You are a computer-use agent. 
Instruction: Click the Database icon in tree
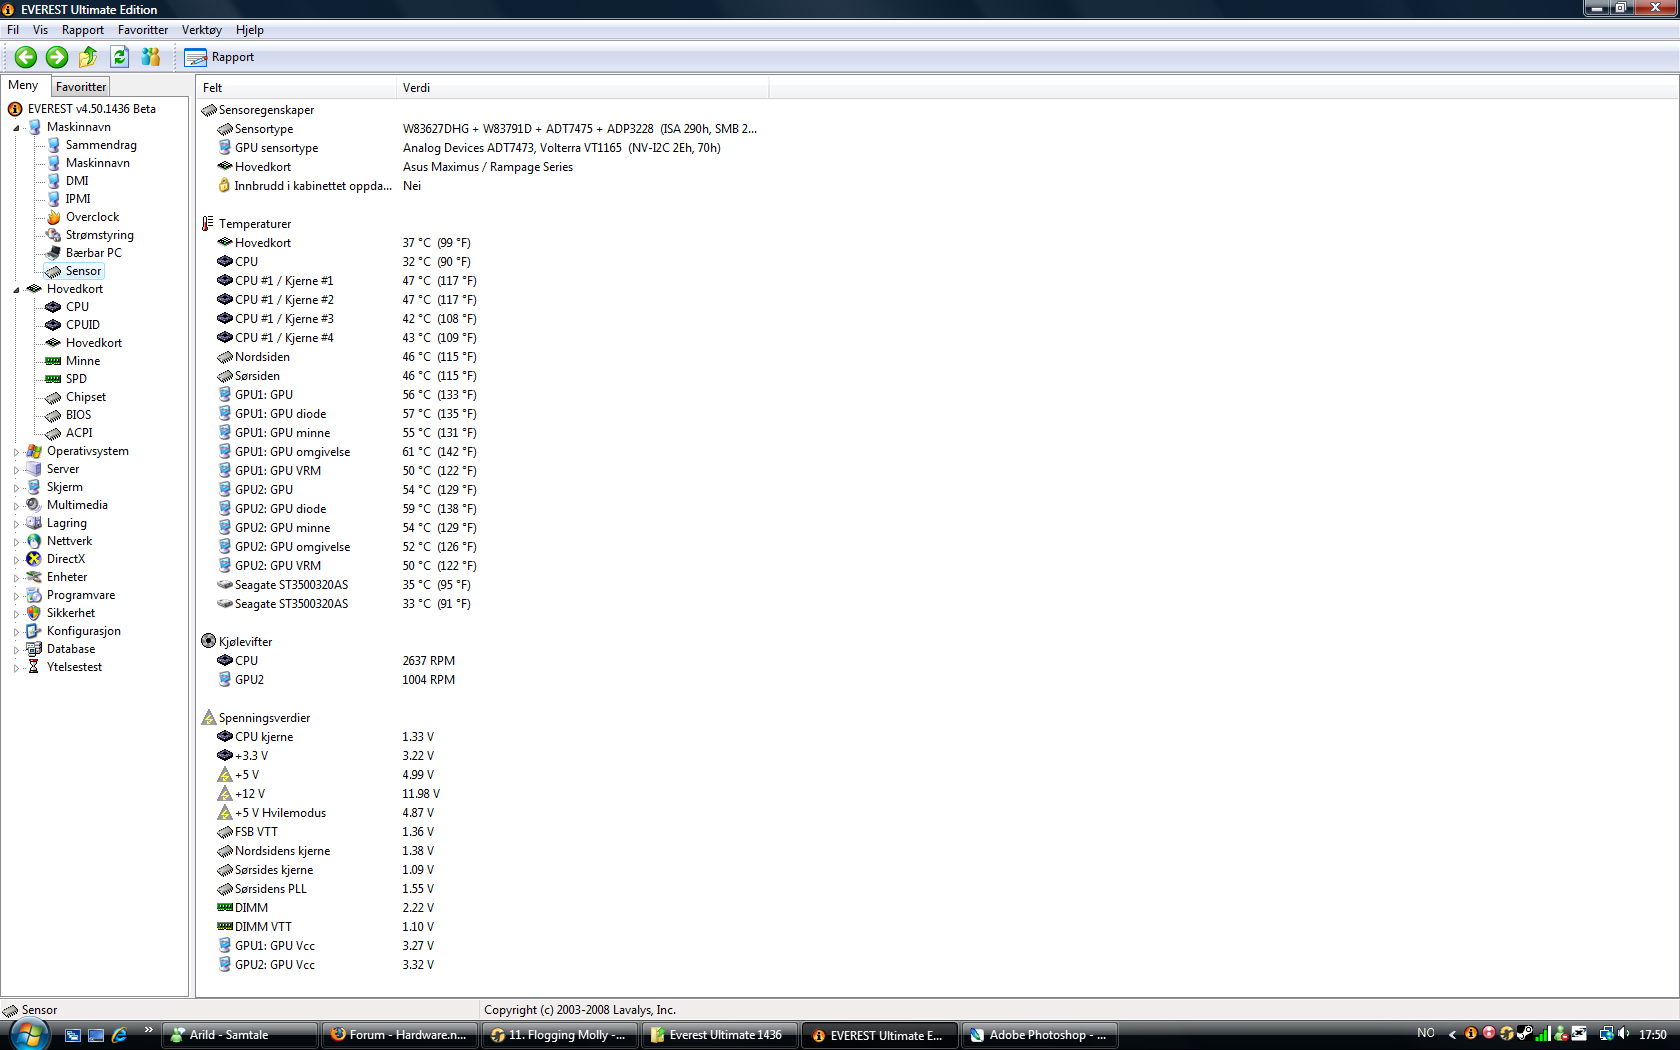click(x=34, y=649)
